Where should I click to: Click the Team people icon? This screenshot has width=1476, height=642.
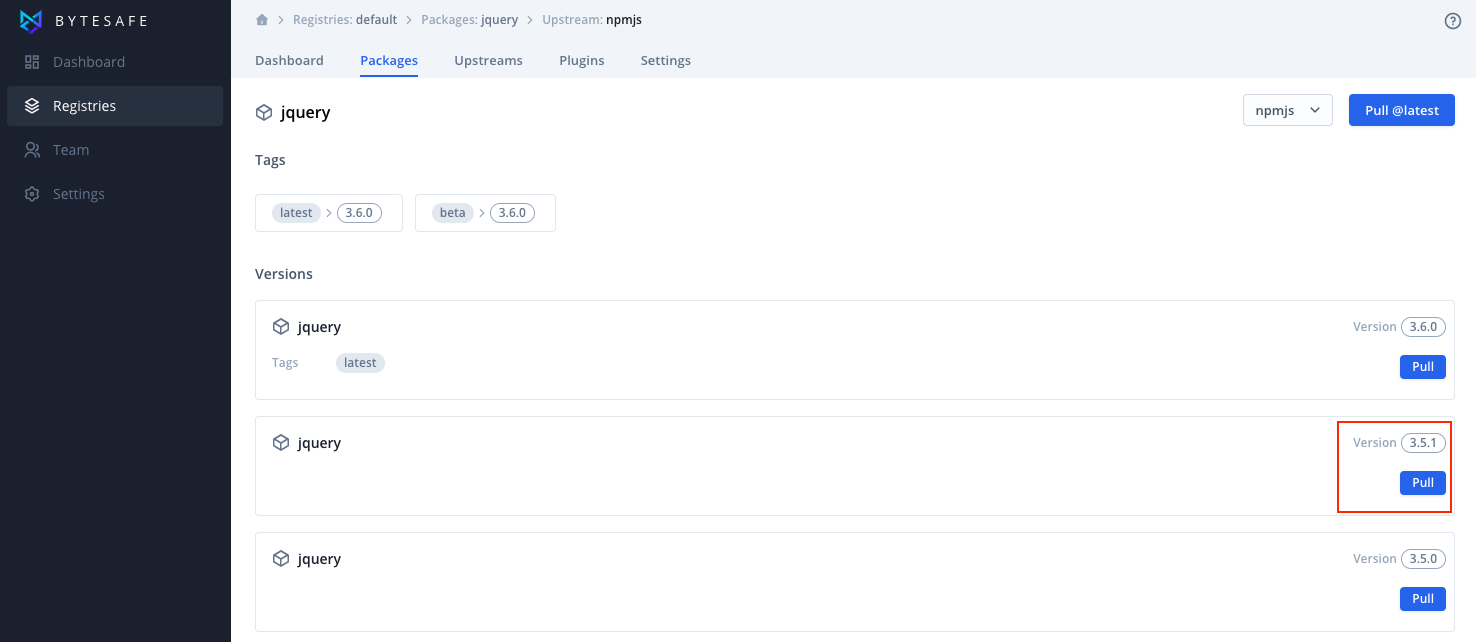click(x=32, y=150)
